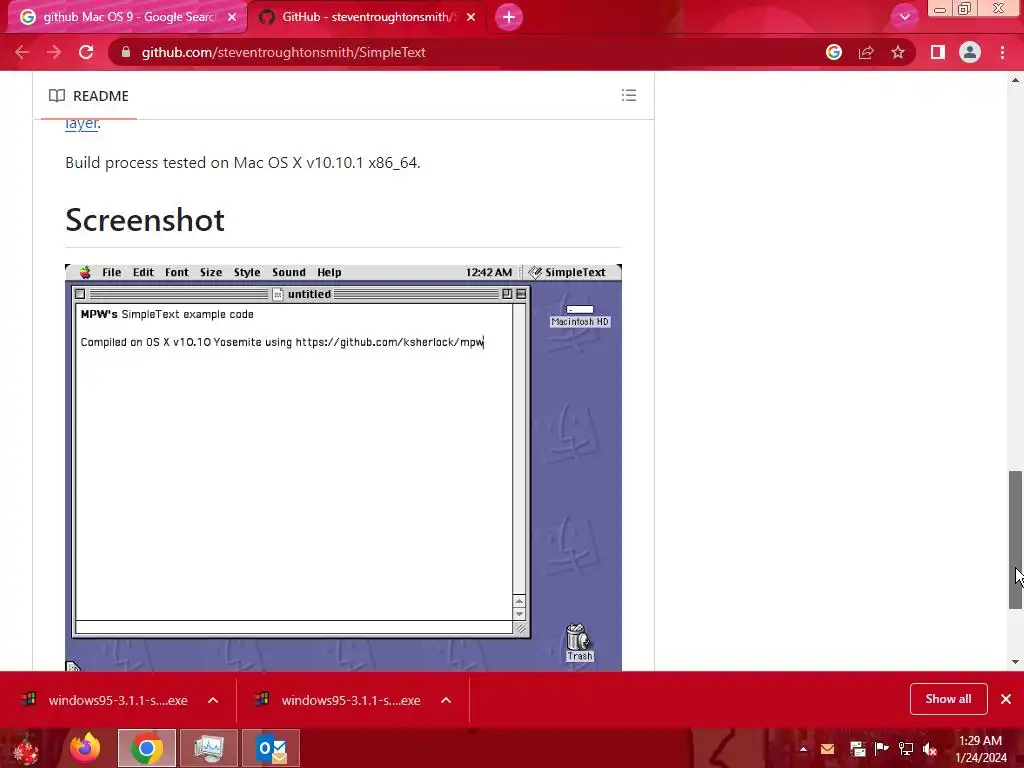Click the address bar URL
The width and height of the screenshot is (1024, 768).
(283, 52)
